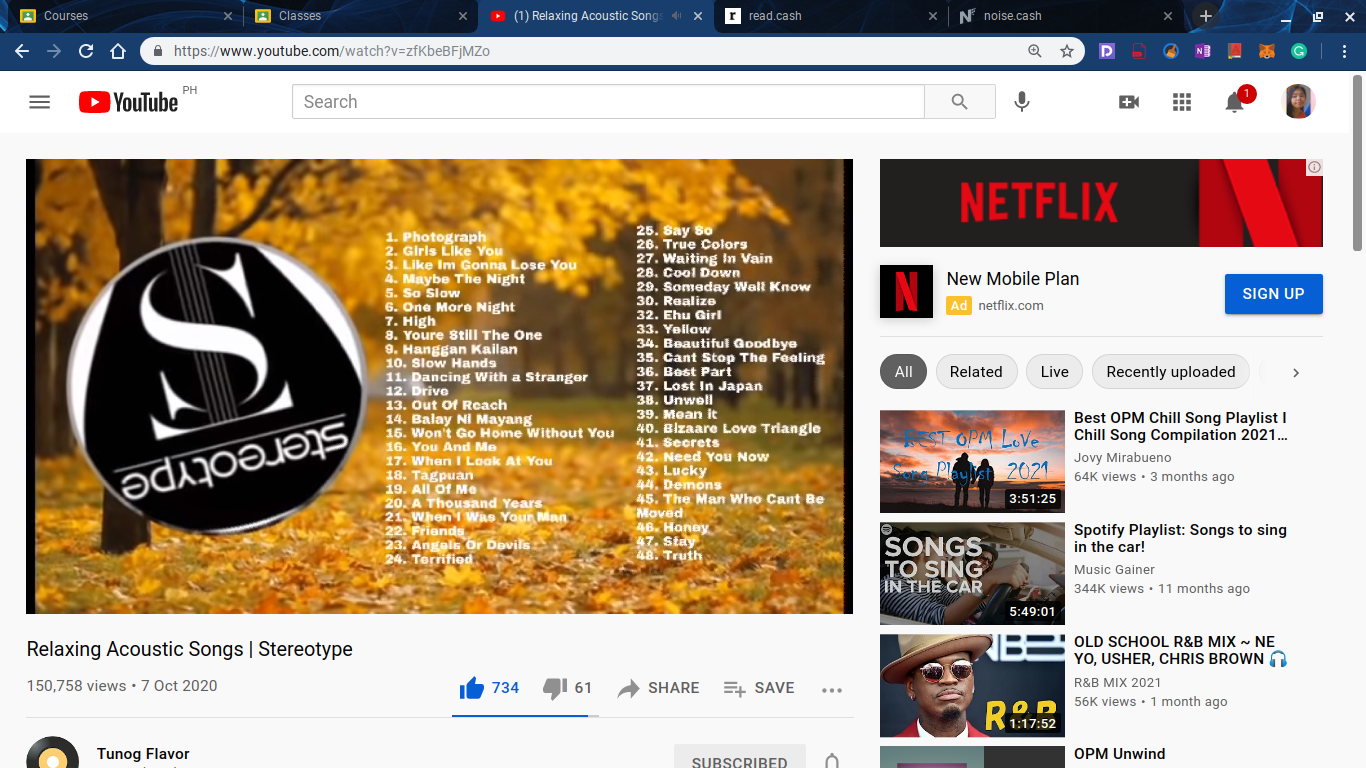Image resolution: width=1366 pixels, height=768 pixels.
Task: Open the Create video camera icon
Action: (1129, 102)
